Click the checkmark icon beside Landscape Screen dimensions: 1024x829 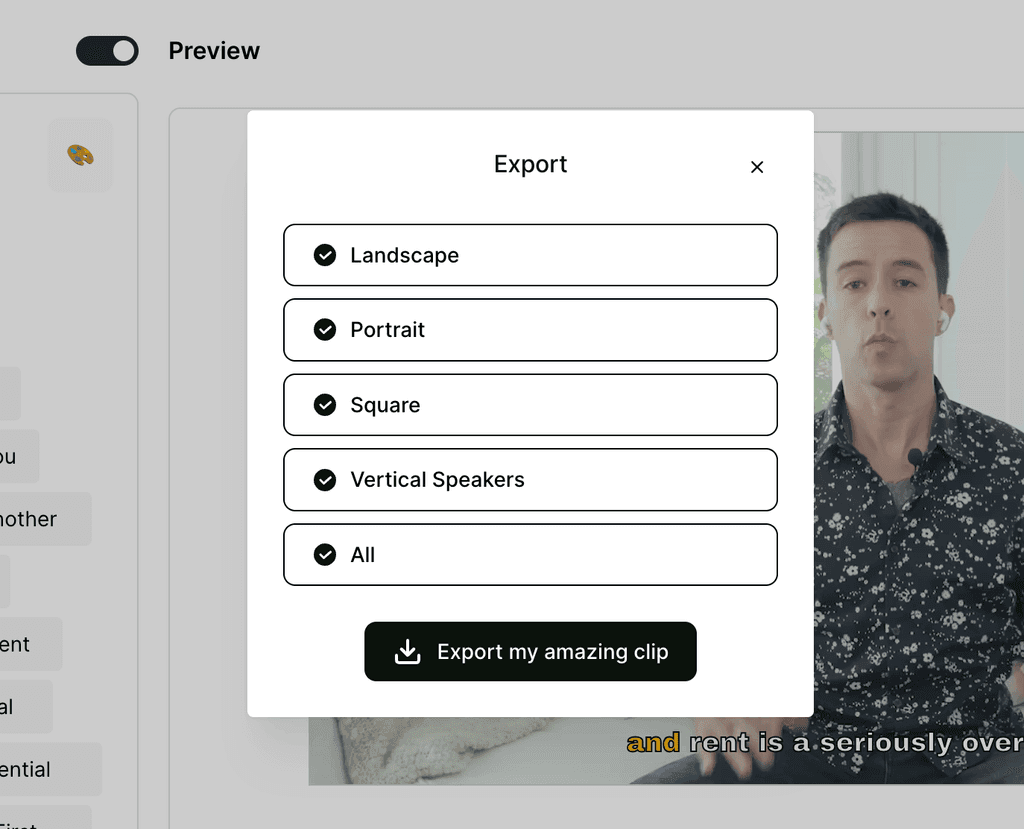tap(325, 255)
